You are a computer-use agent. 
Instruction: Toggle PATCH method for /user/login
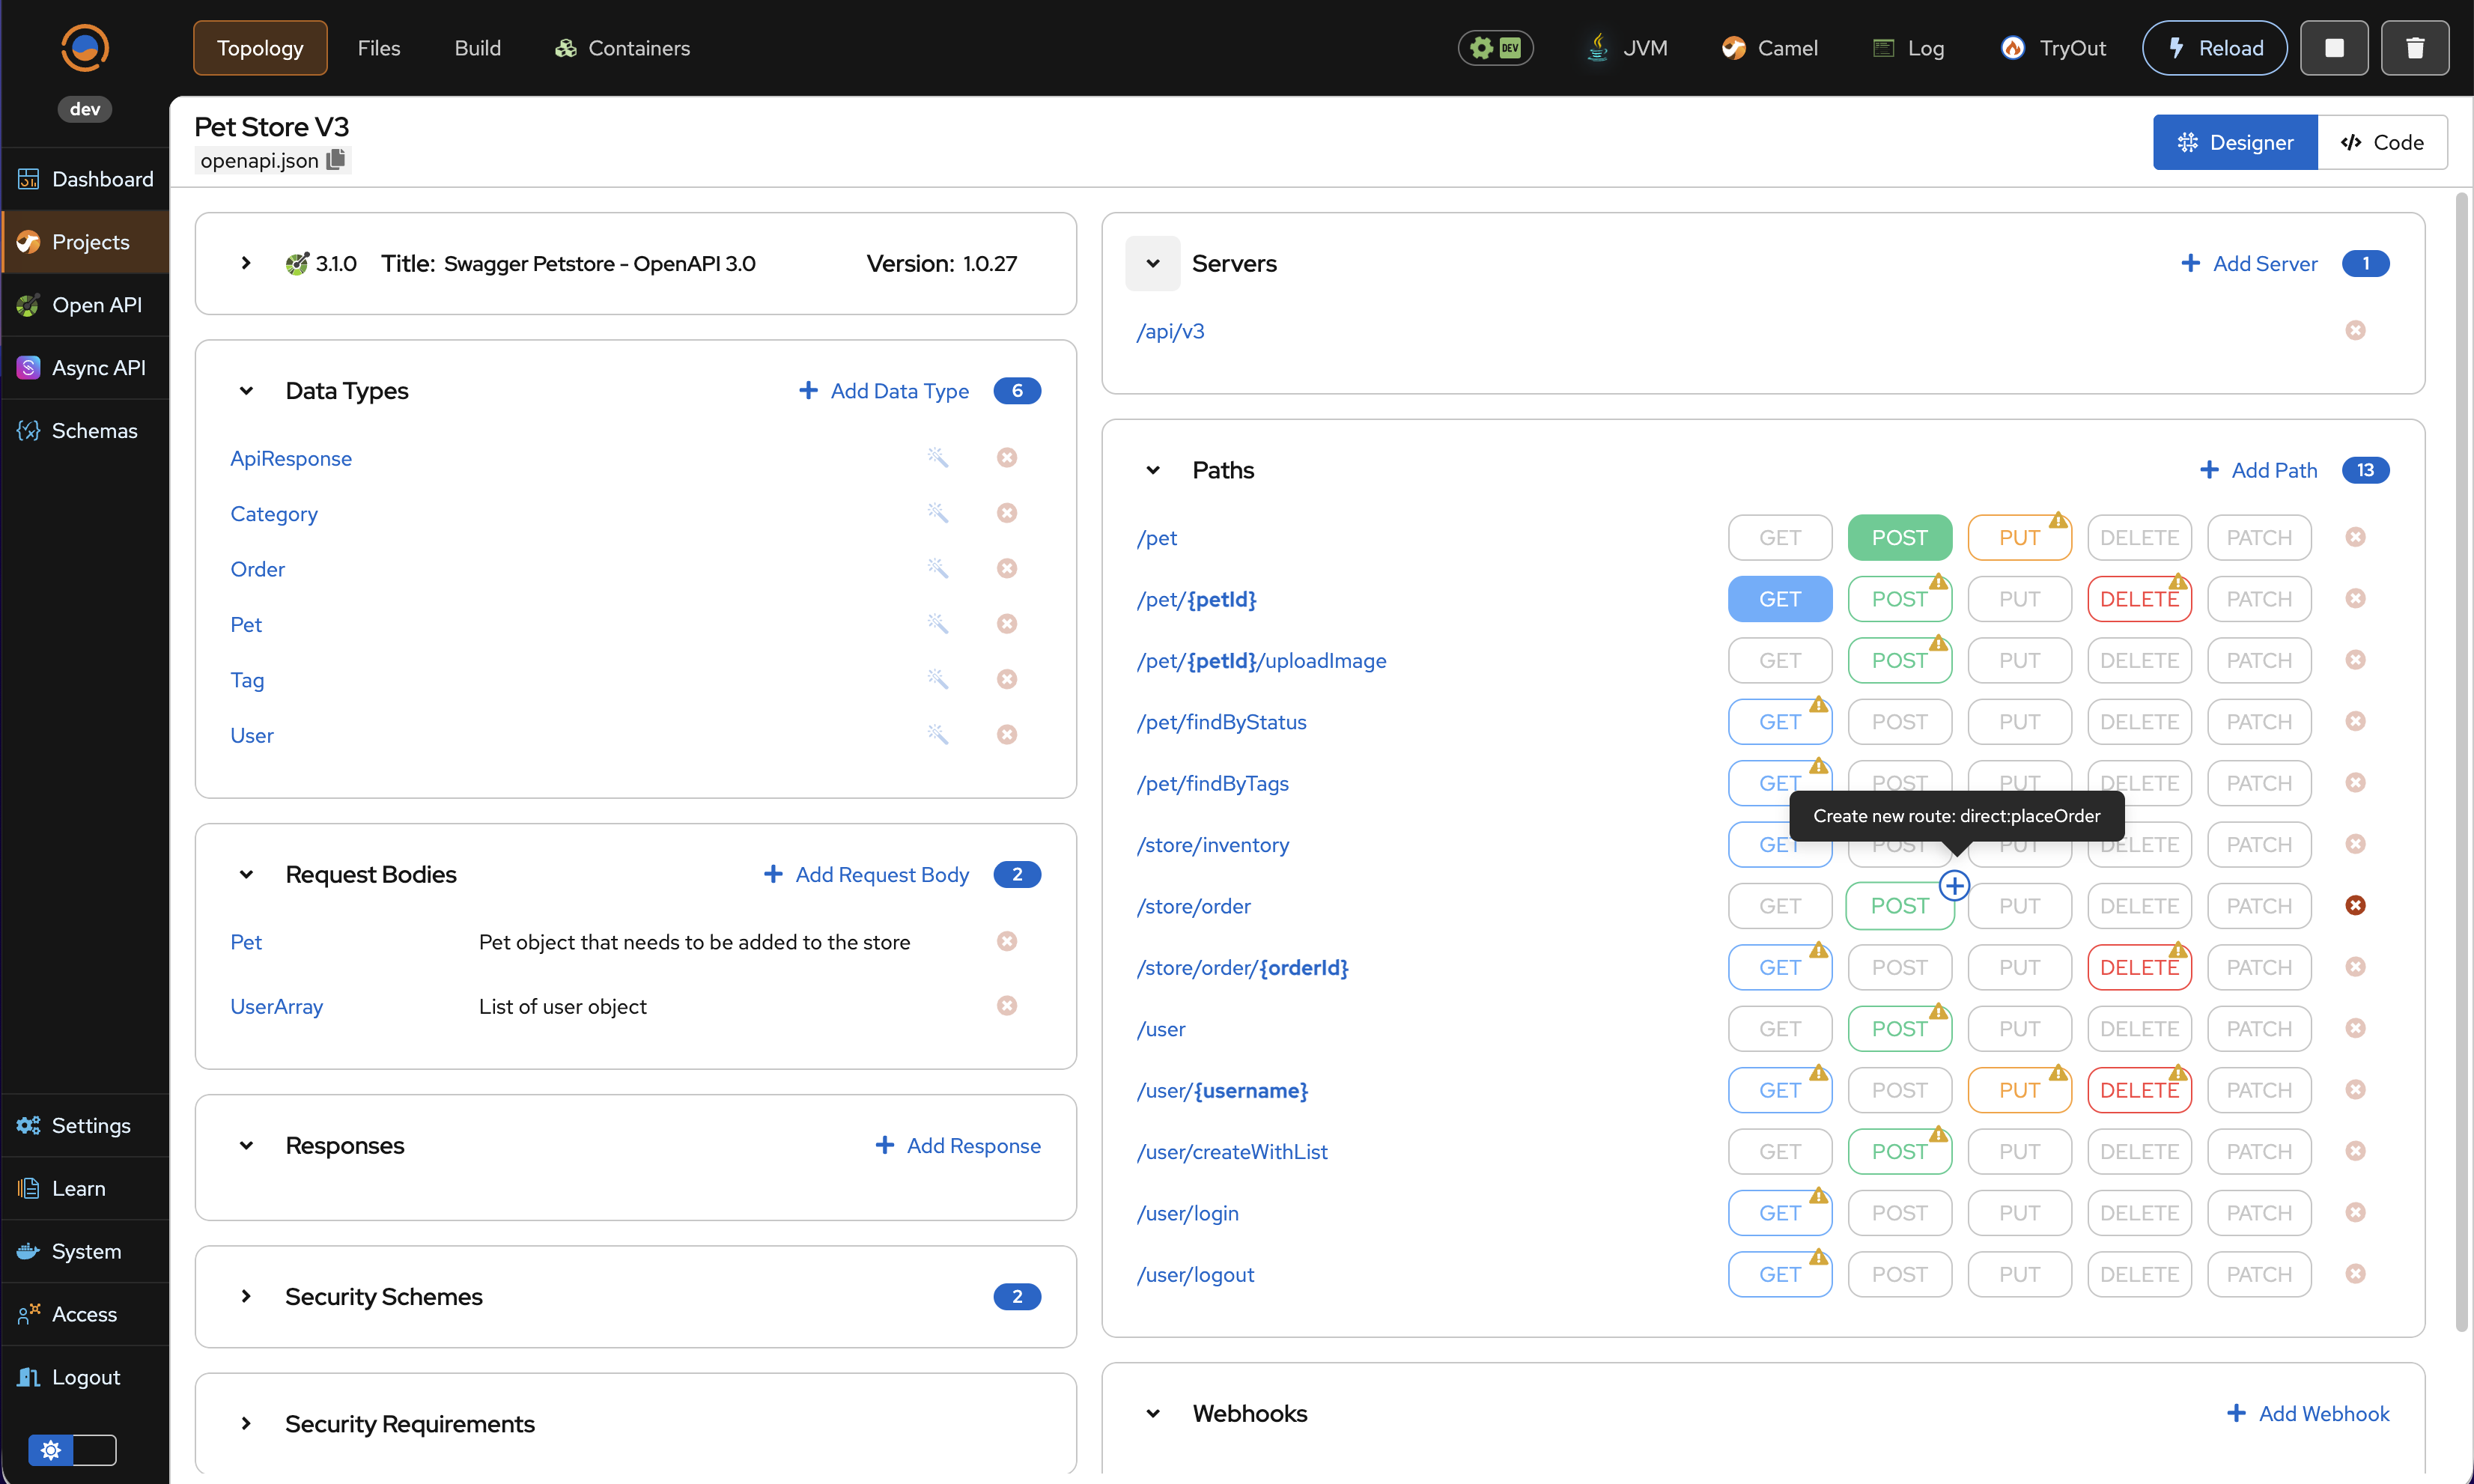pyautogui.click(x=2258, y=1213)
